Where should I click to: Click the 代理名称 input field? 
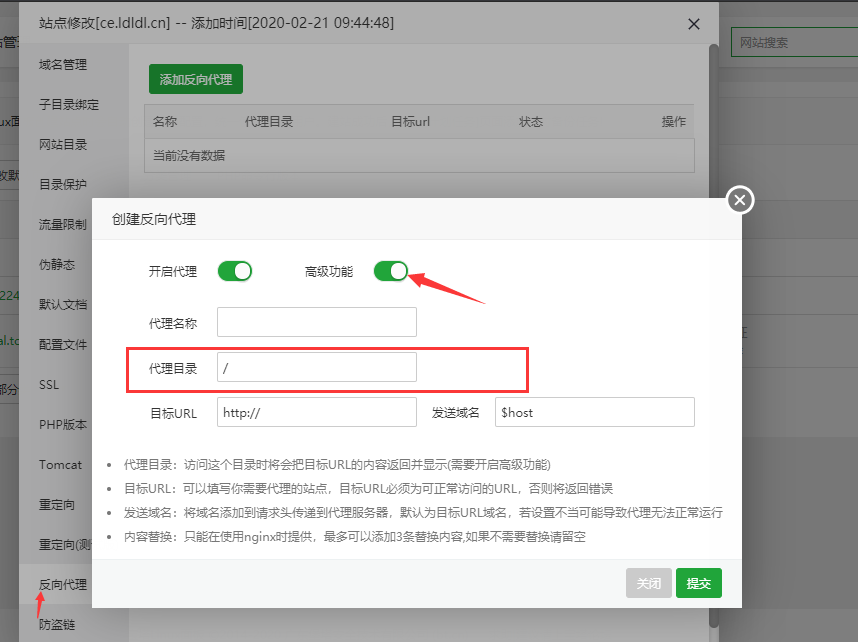pos(316,322)
